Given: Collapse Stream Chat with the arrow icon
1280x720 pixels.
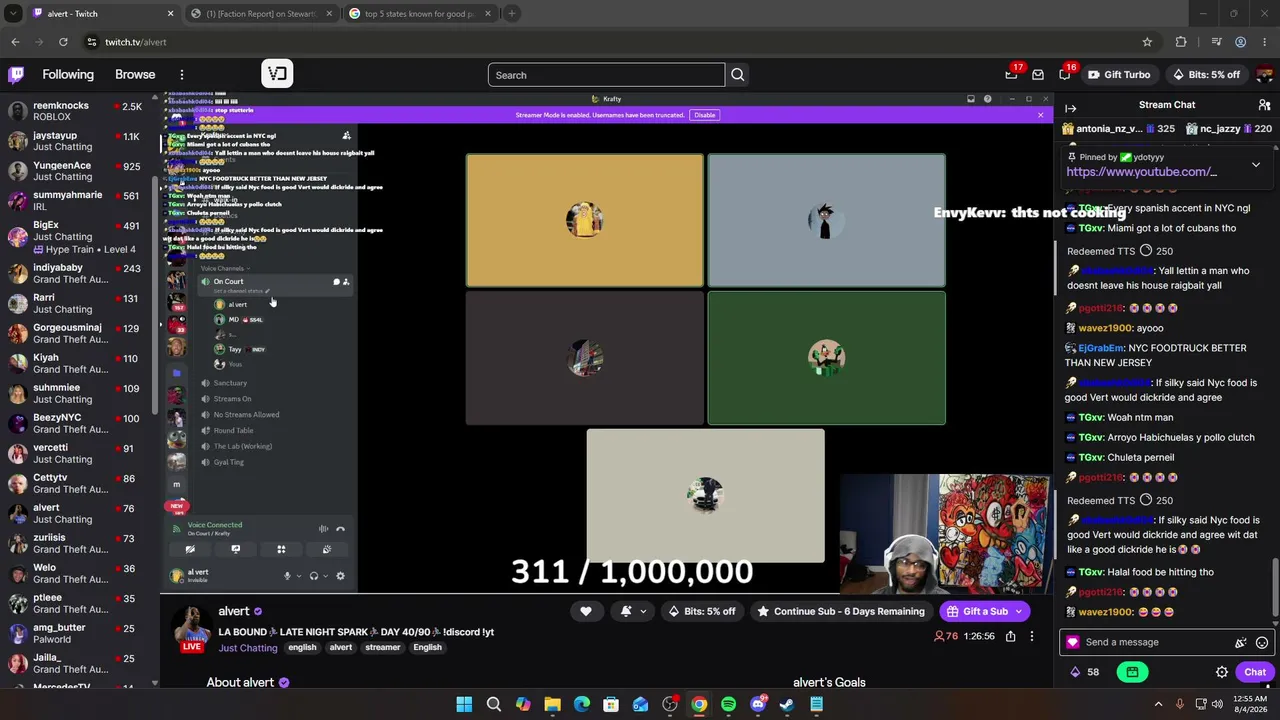Looking at the screenshot, I should [x=1071, y=108].
